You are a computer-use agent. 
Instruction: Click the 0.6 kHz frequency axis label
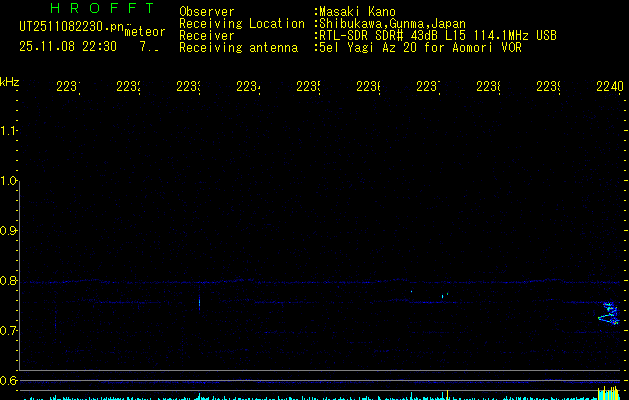[10, 381]
